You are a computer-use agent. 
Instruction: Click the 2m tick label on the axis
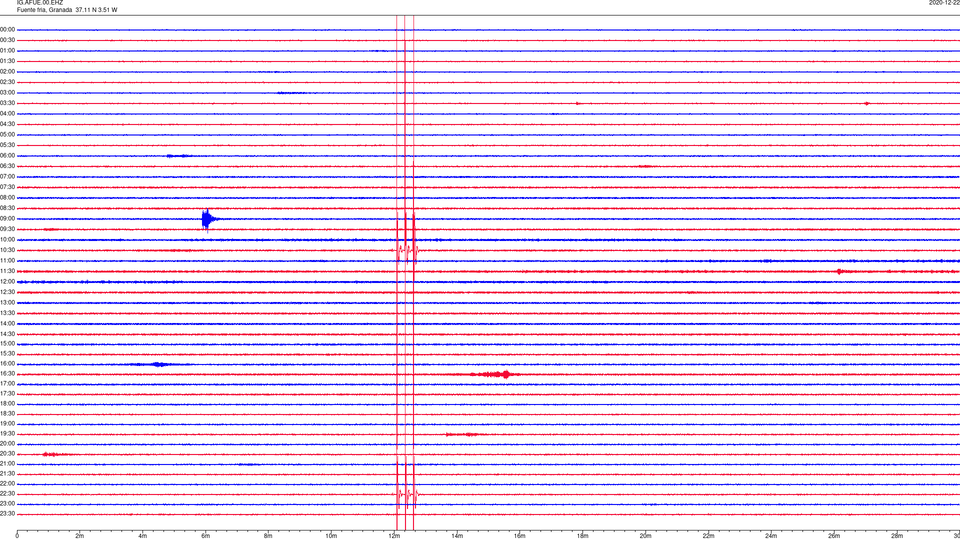pos(80,536)
